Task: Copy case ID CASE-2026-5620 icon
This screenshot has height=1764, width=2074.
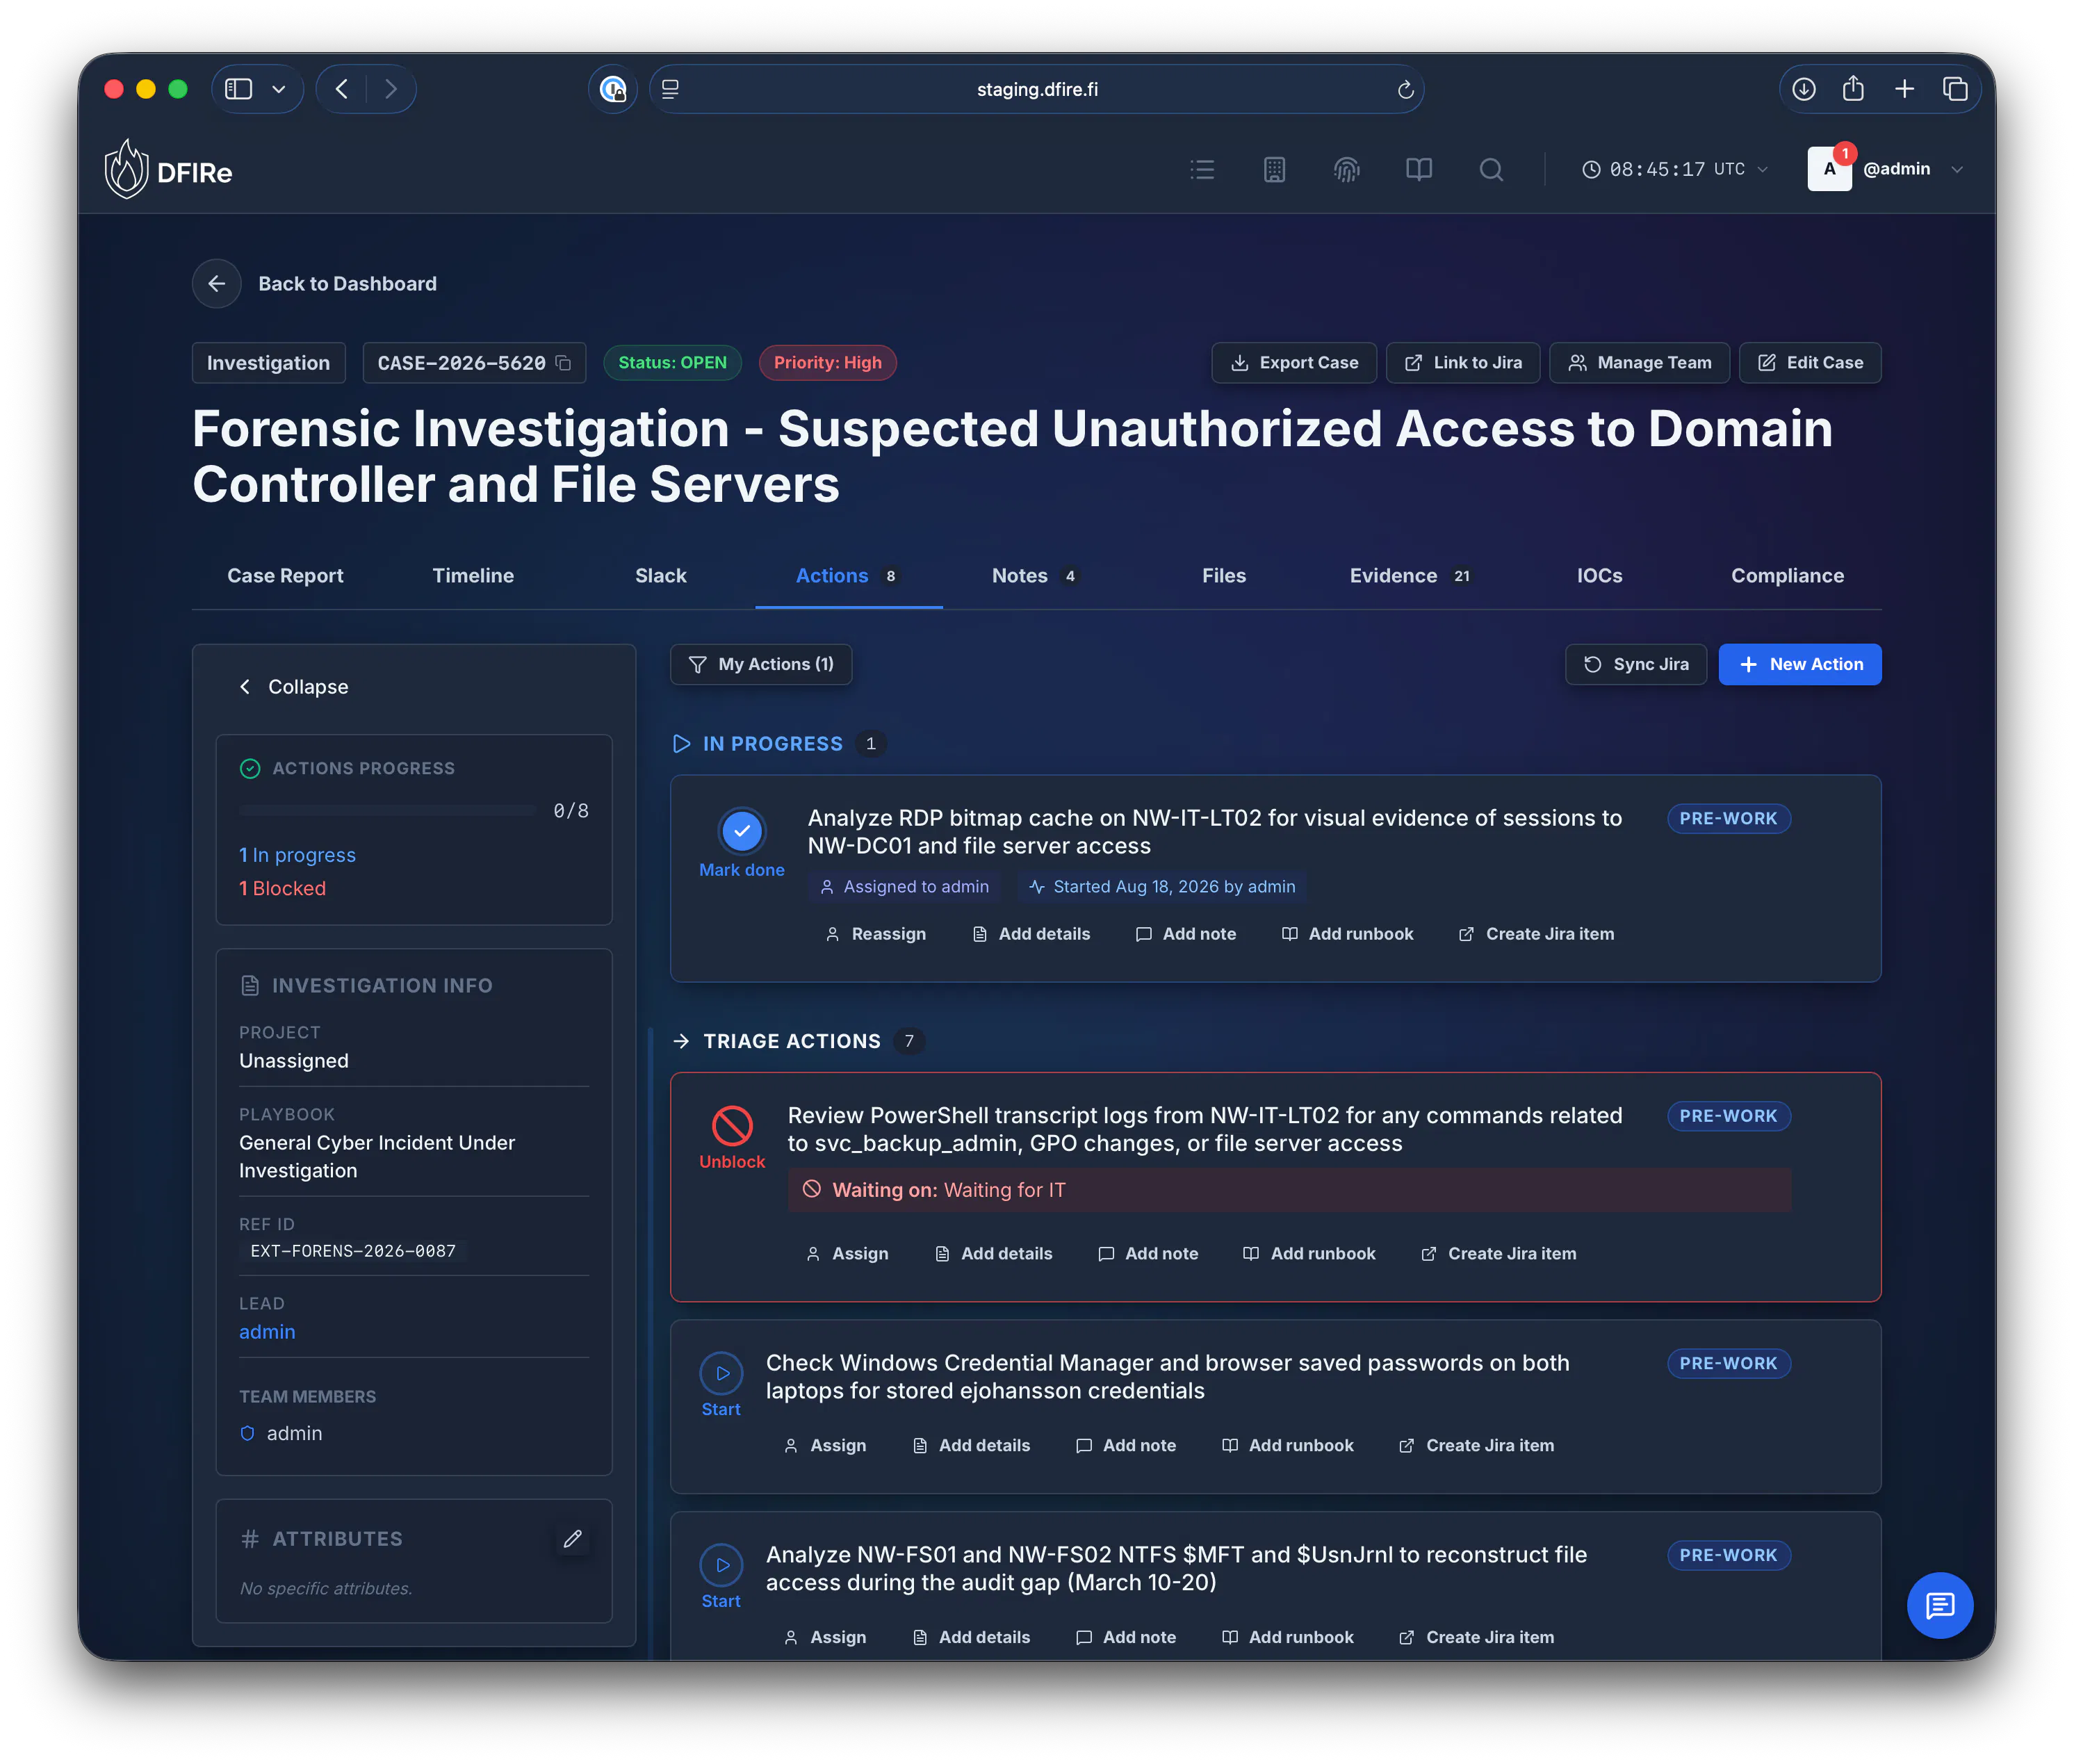Action: 563,363
